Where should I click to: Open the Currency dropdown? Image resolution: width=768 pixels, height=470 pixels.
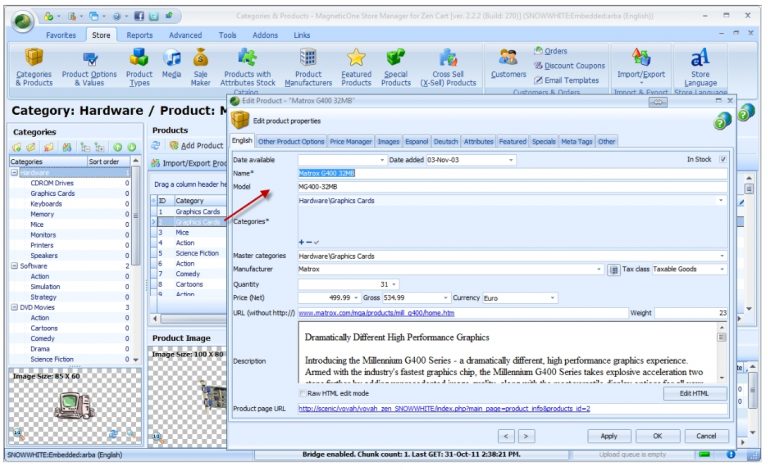pyautogui.click(x=552, y=297)
